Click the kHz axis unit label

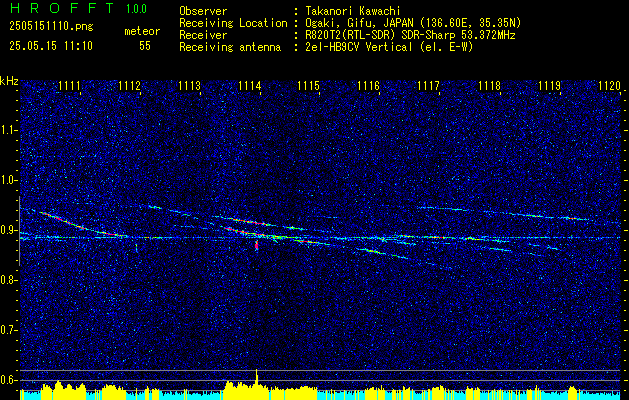click(9, 81)
